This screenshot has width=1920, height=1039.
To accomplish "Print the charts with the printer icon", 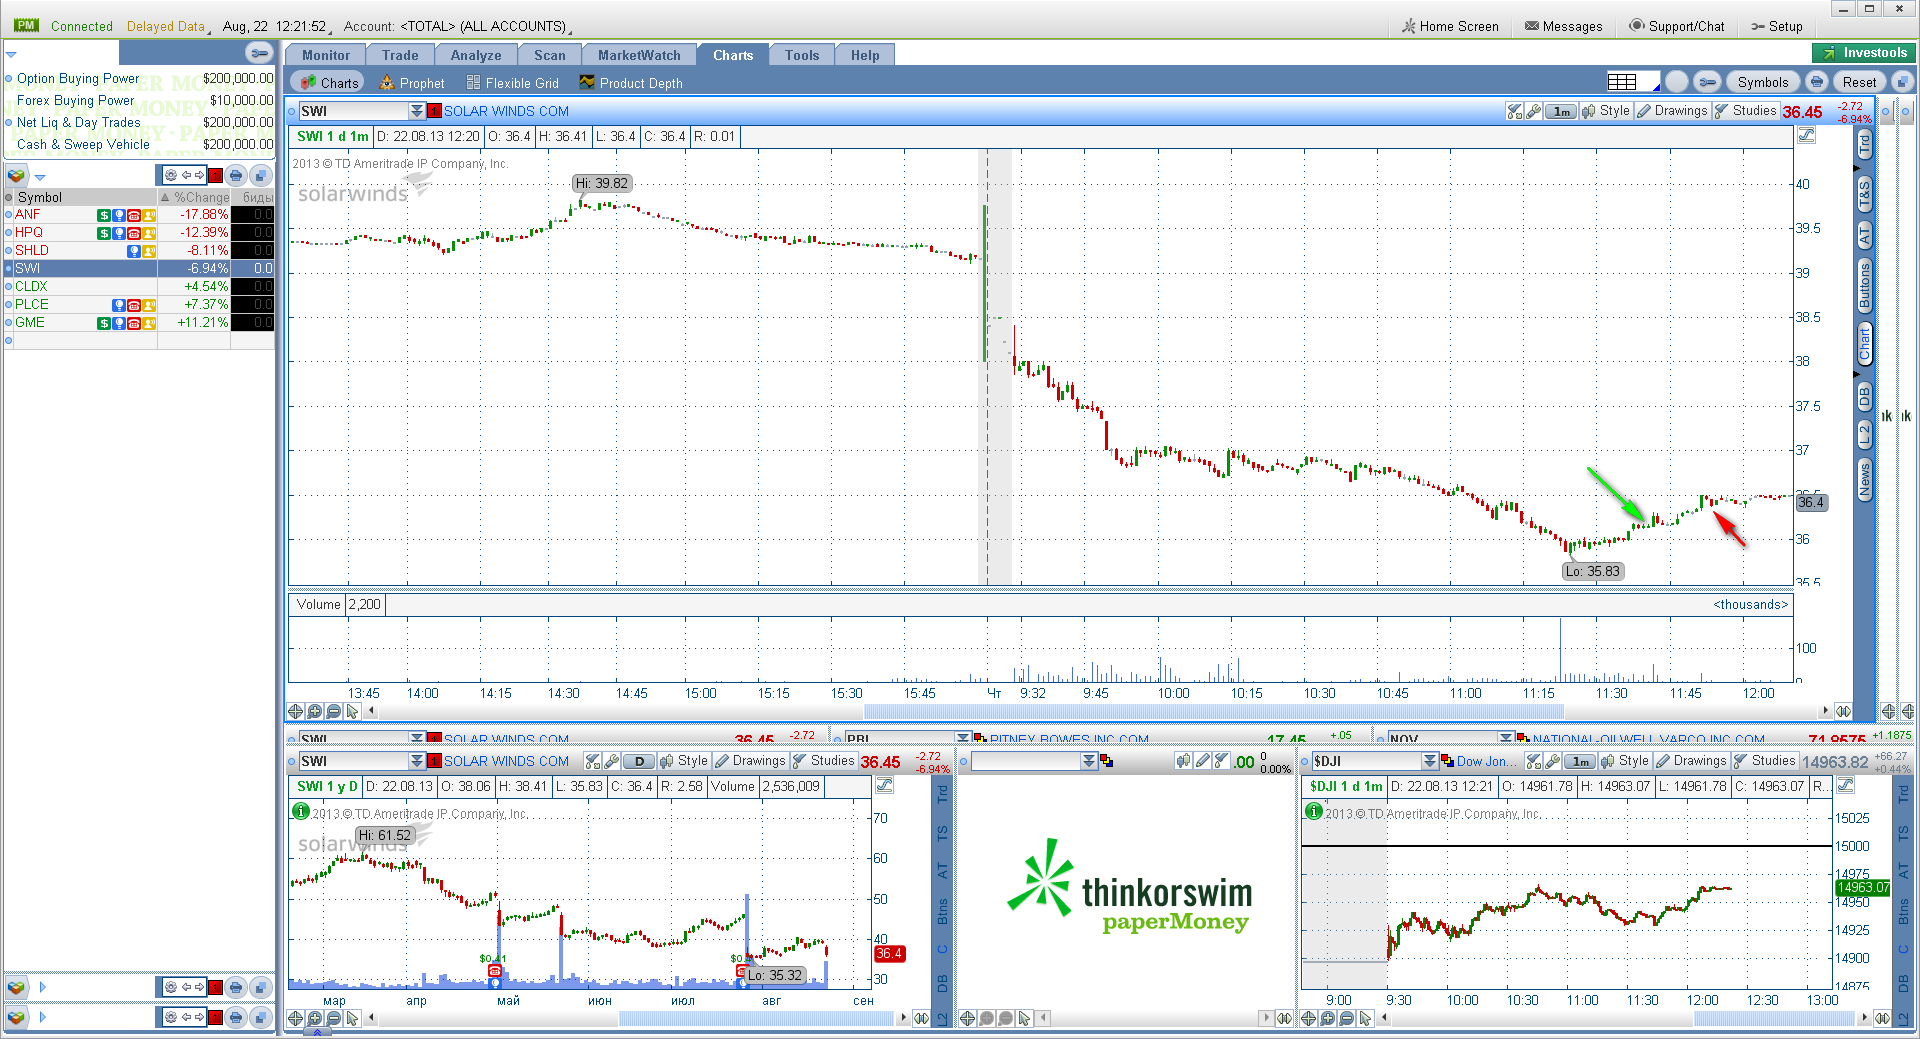I will tap(1817, 82).
